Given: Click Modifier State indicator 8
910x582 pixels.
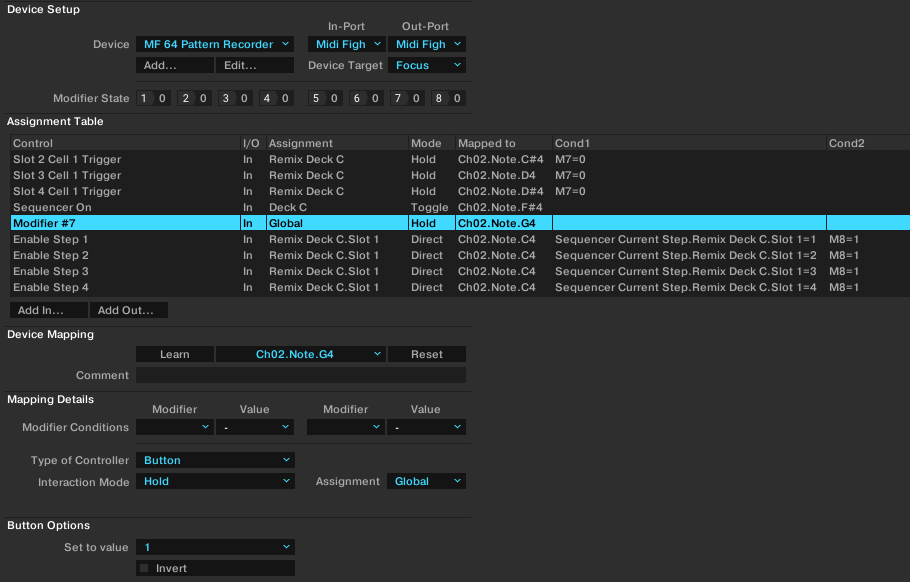Looking at the screenshot, I should (448, 98).
